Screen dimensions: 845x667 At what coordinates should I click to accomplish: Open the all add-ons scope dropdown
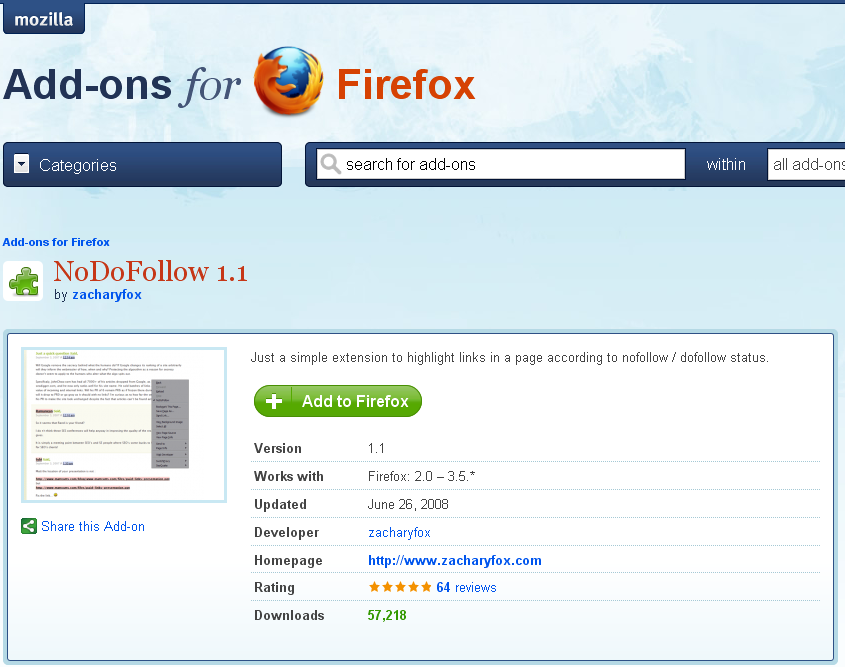coord(806,164)
